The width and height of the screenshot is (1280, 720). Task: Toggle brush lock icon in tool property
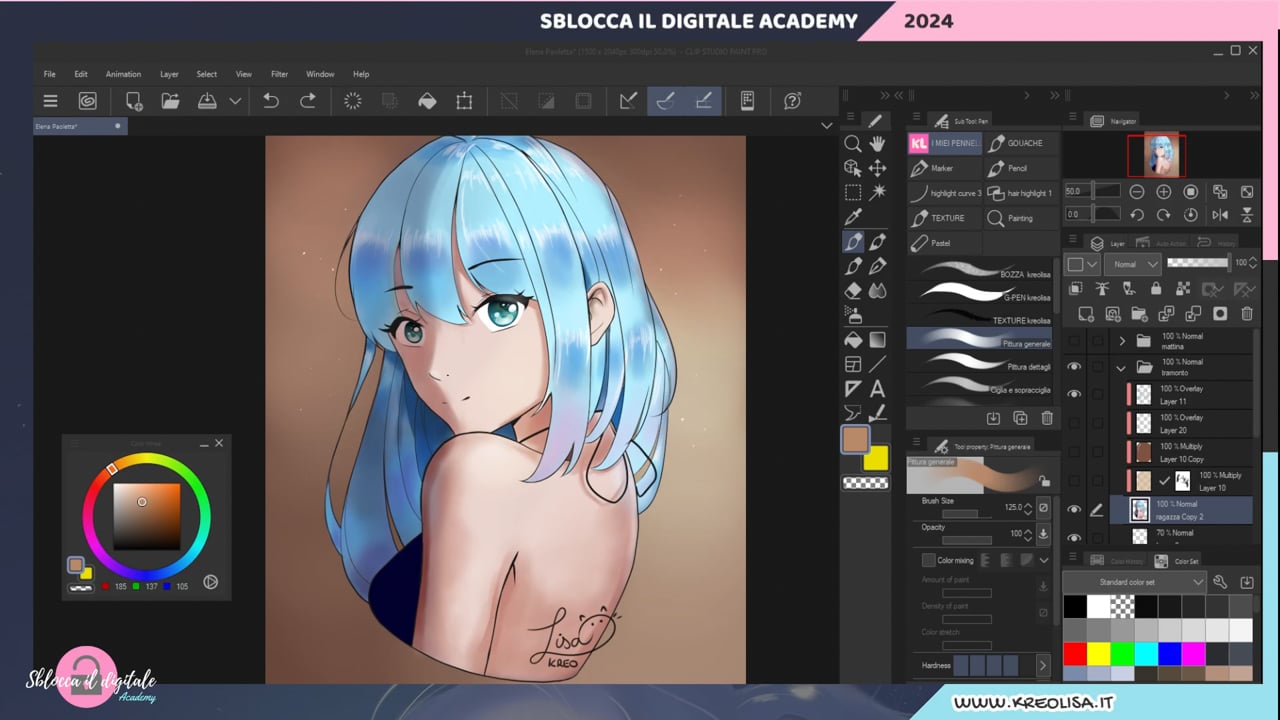(x=1044, y=481)
